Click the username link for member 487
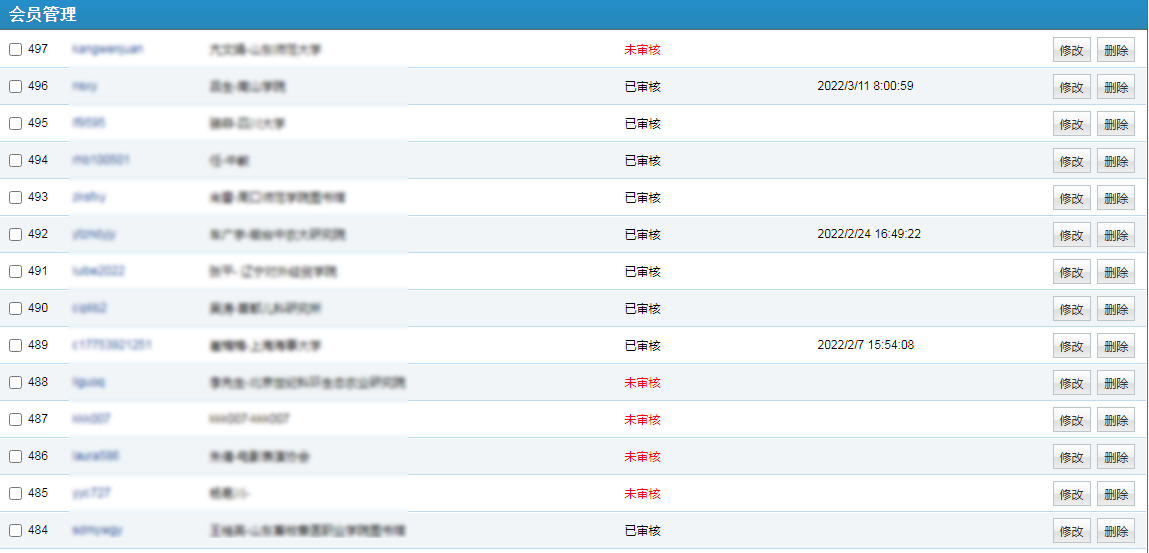The image size is (1149, 553). click(x=91, y=419)
